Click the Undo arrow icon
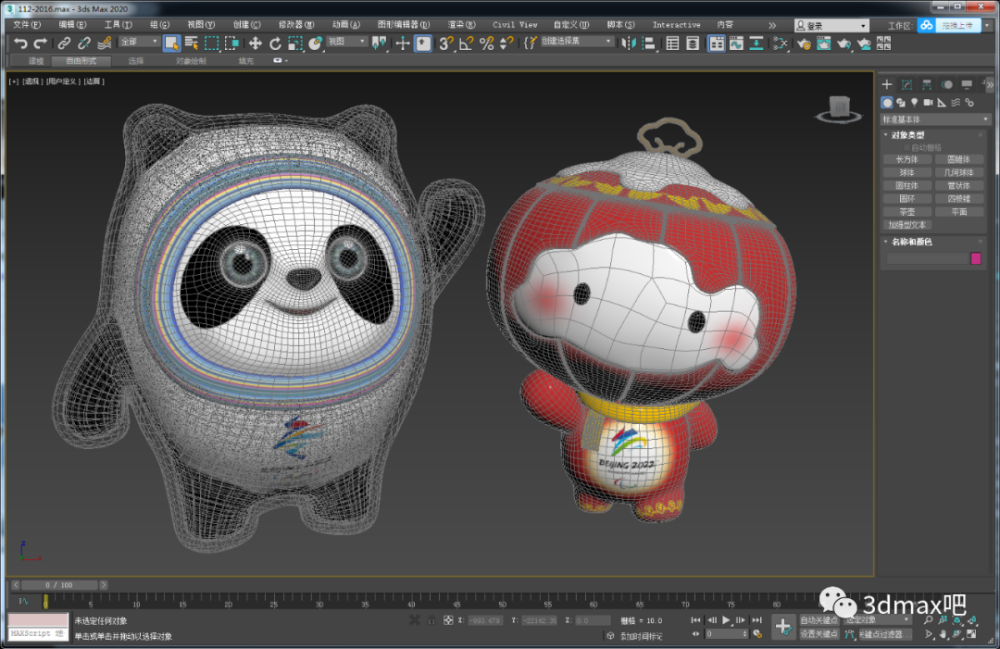The height and width of the screenshot is (649, 1000). coord(20,43)
